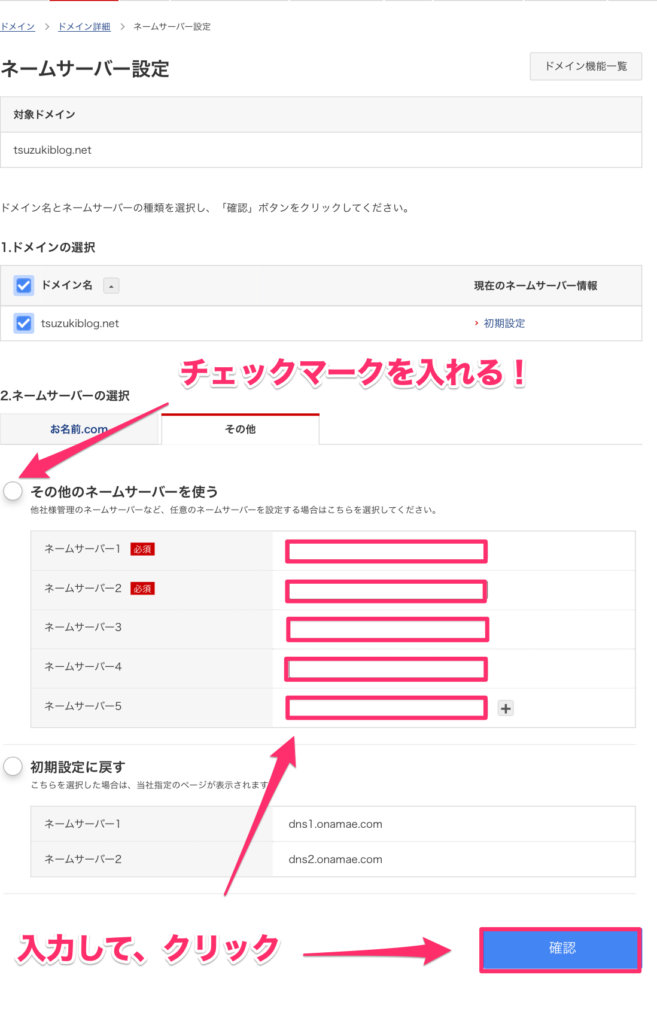
Task: Focus the ネームサーバー4 input field
Action: (386, 669)
